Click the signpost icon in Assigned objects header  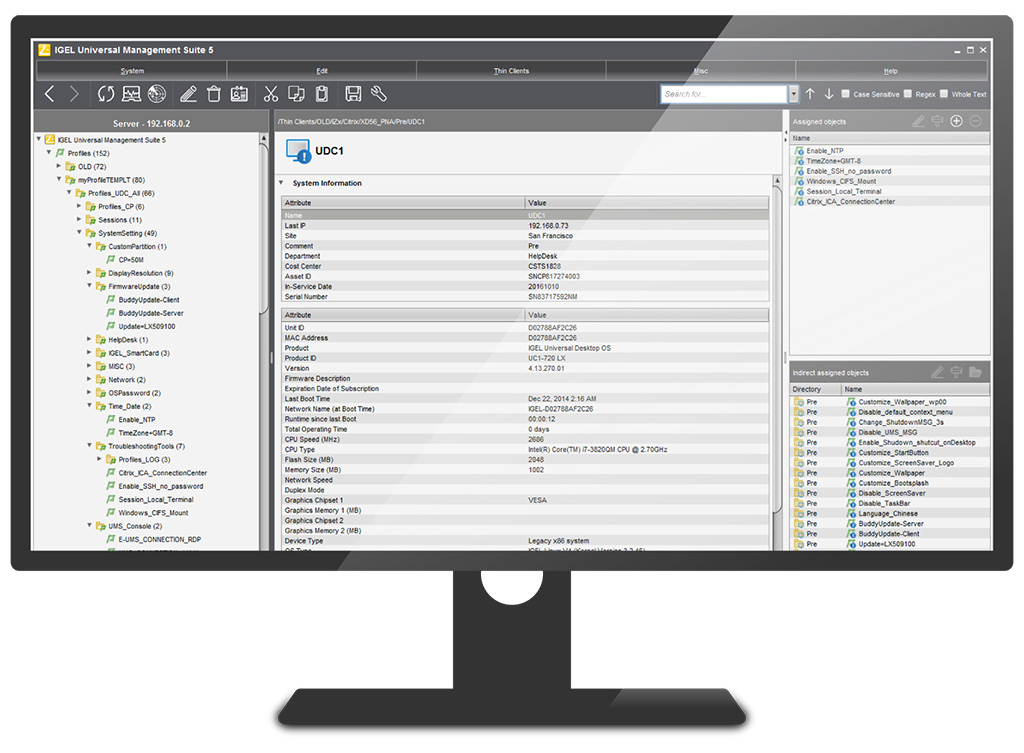click(x=937, y=121)
